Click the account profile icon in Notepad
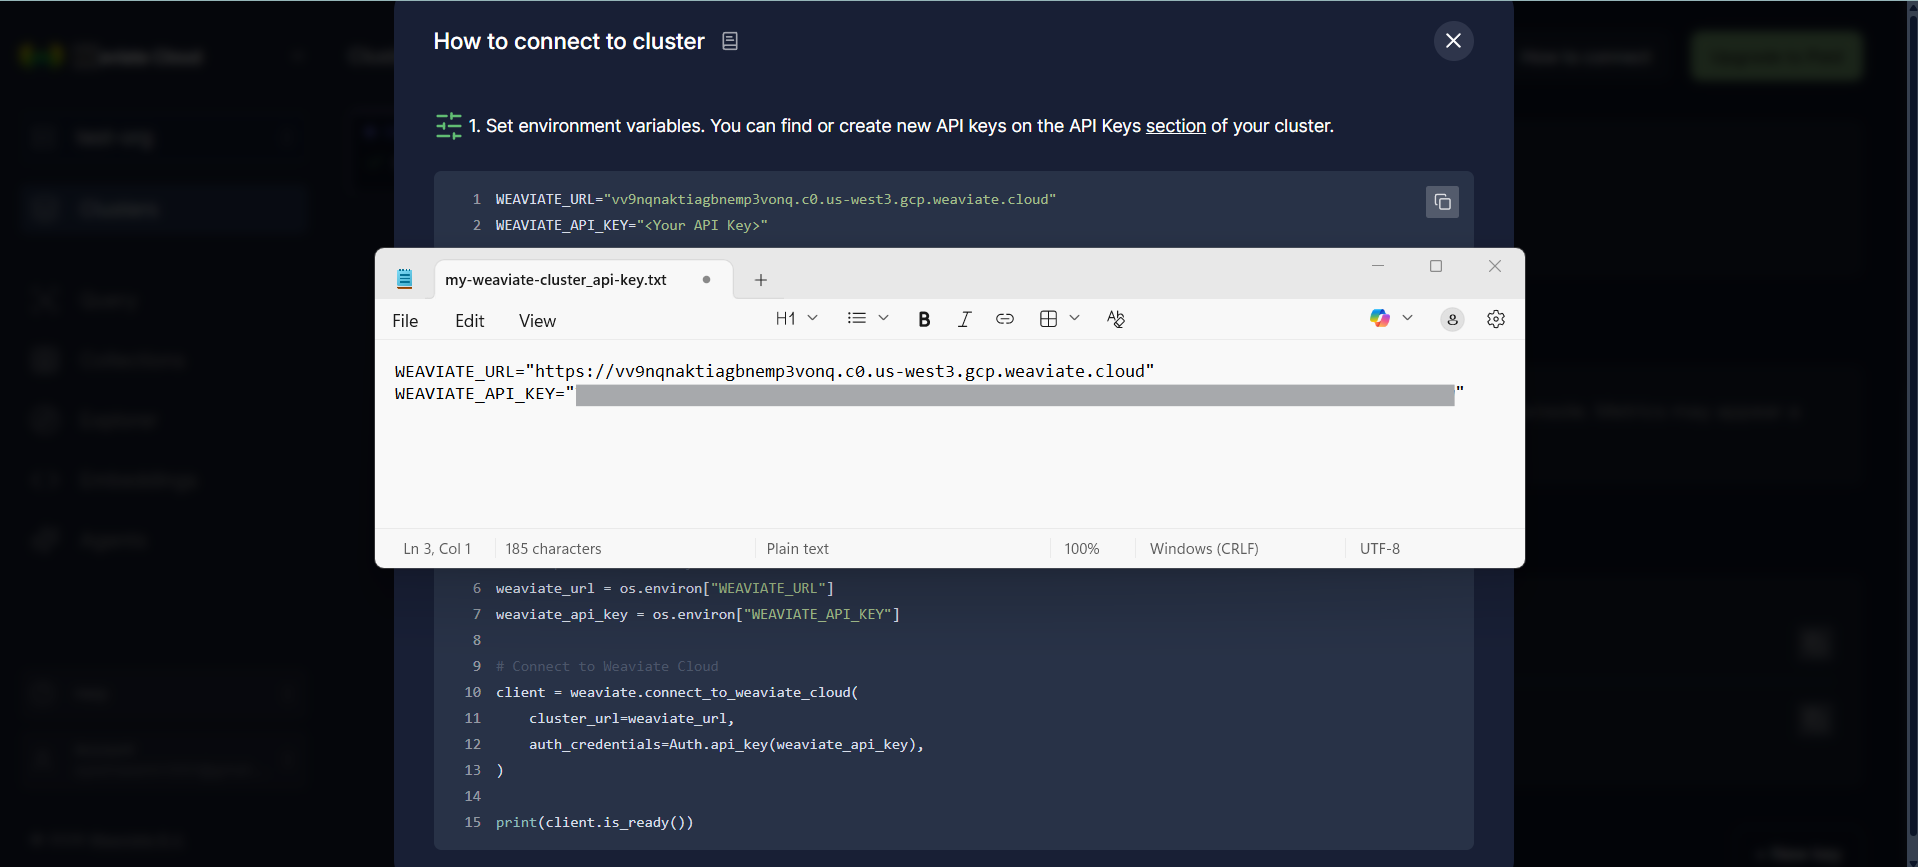Viewport: 1918px width, 867px height. click(1452, 319)
